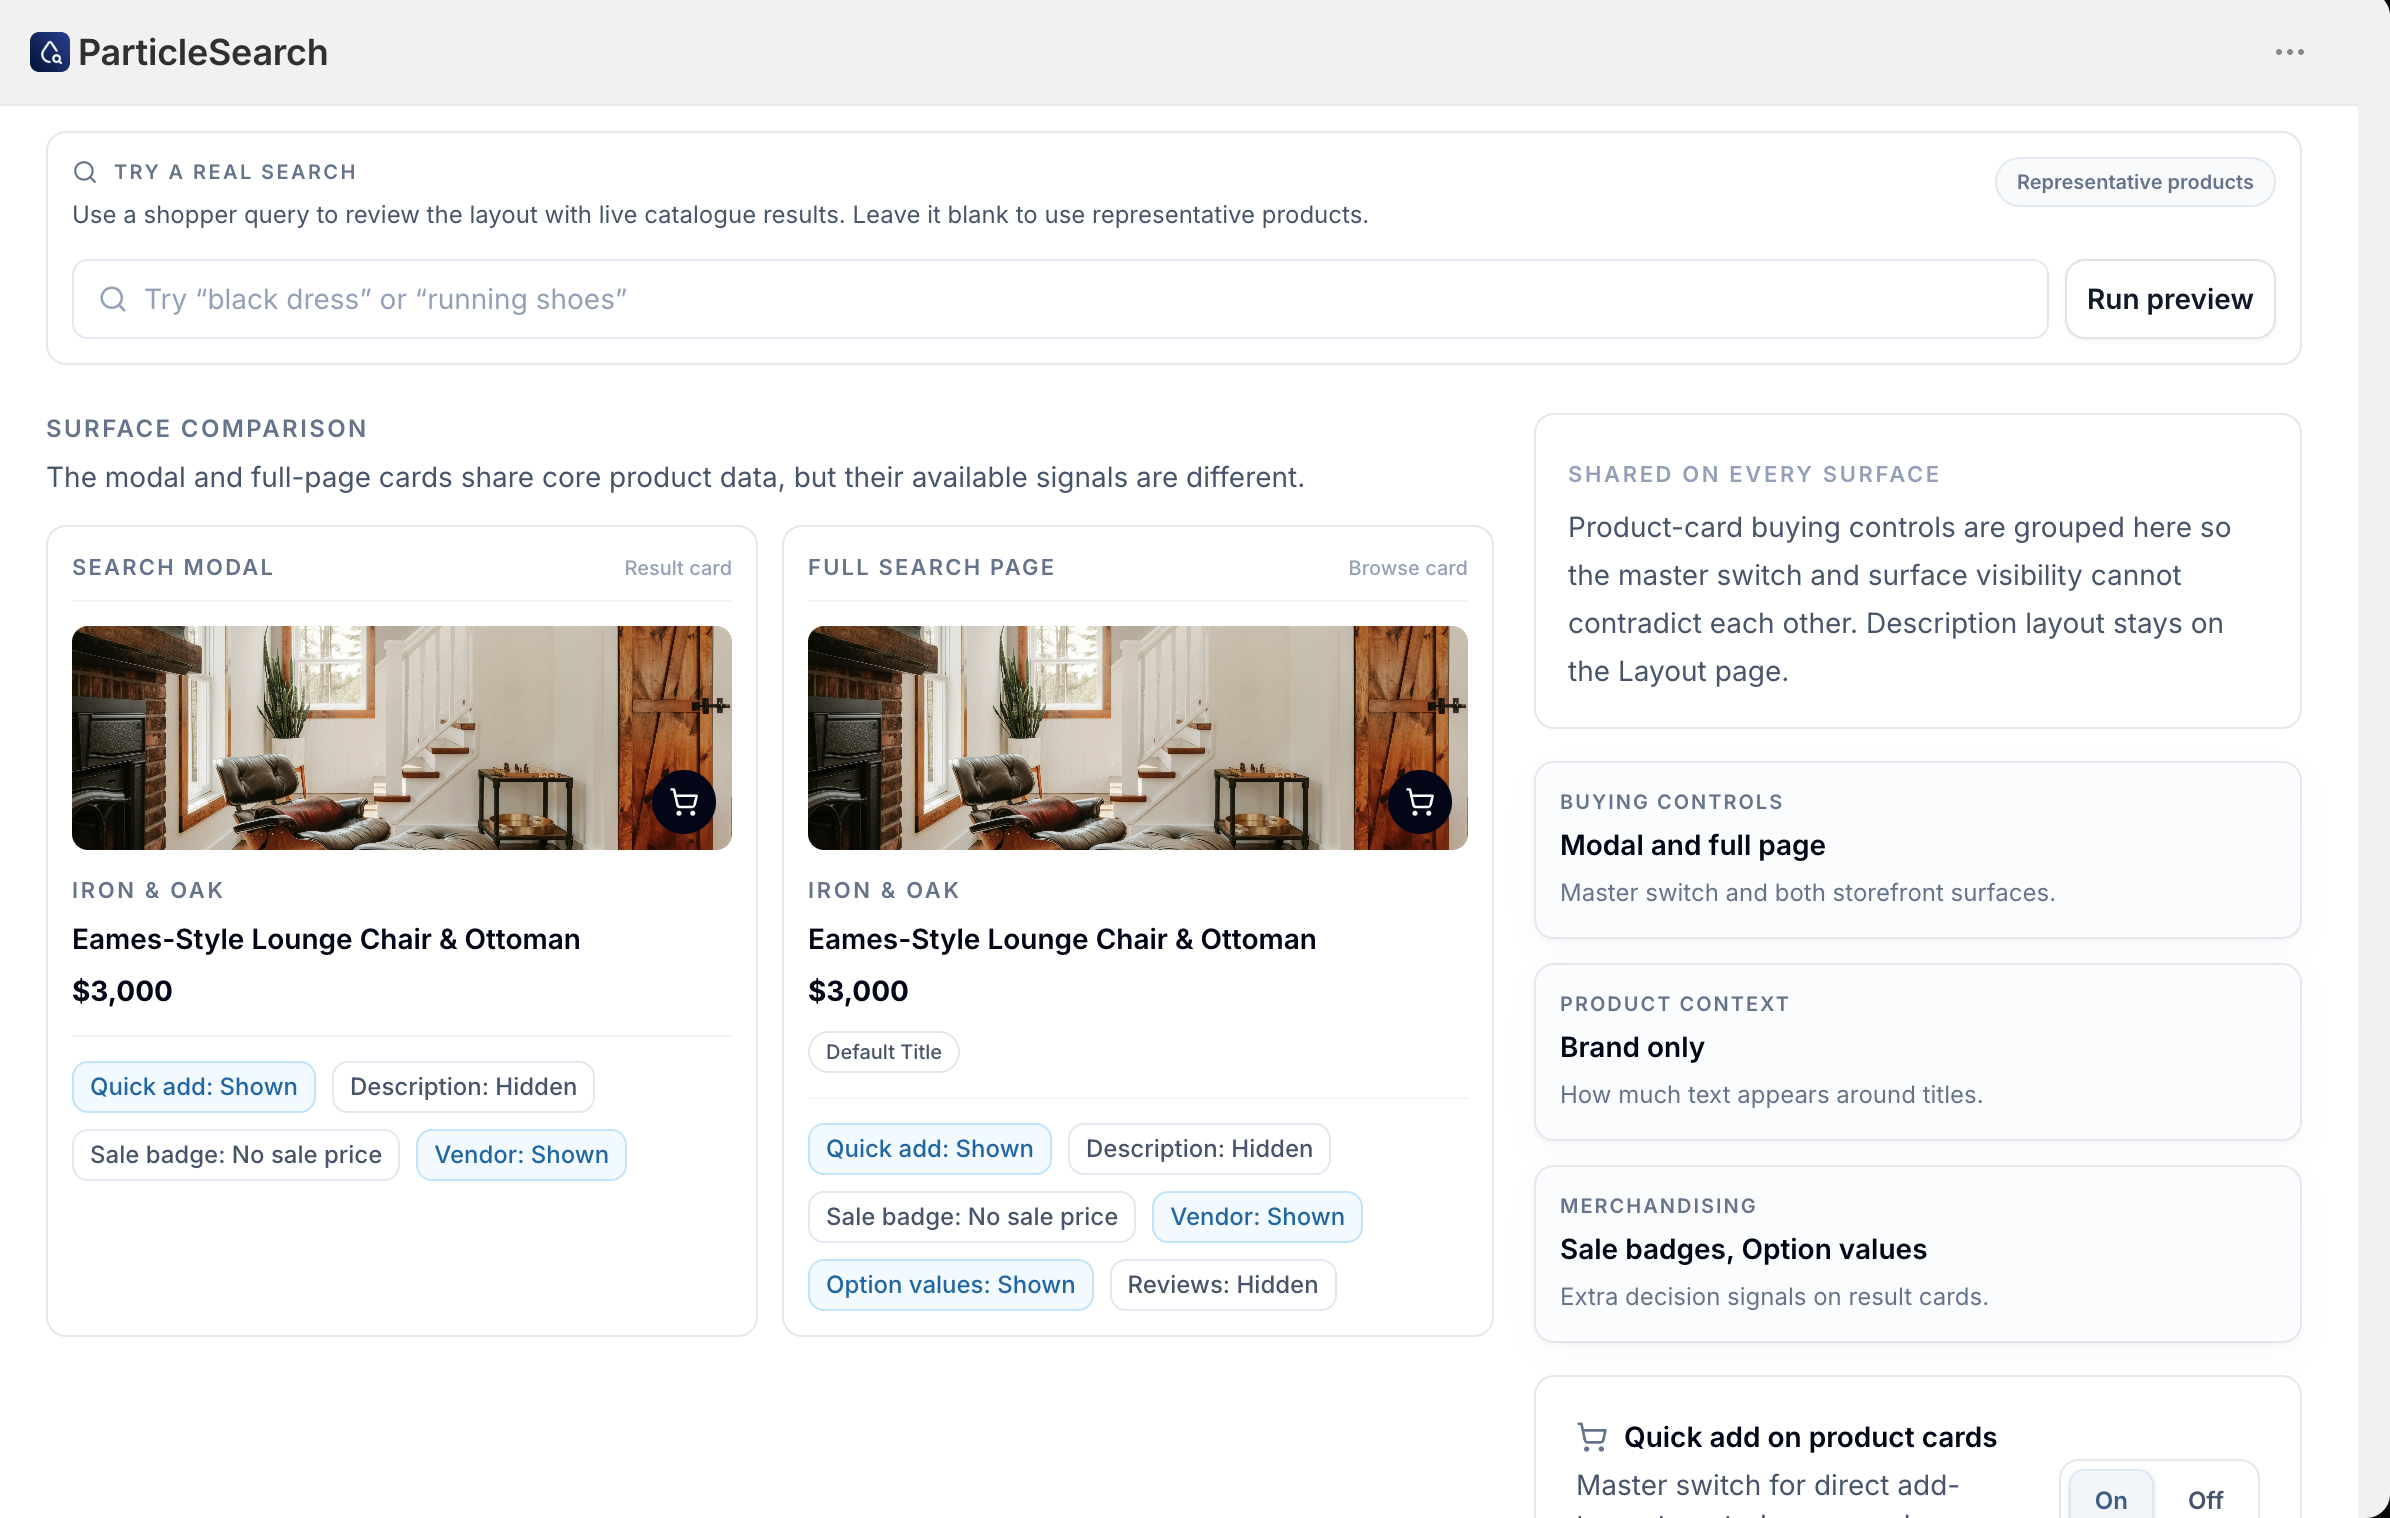Click the SURFACE COMPARISON heading
The width and height of the screenshot is (2390, 1518).
tap(207, 429)
